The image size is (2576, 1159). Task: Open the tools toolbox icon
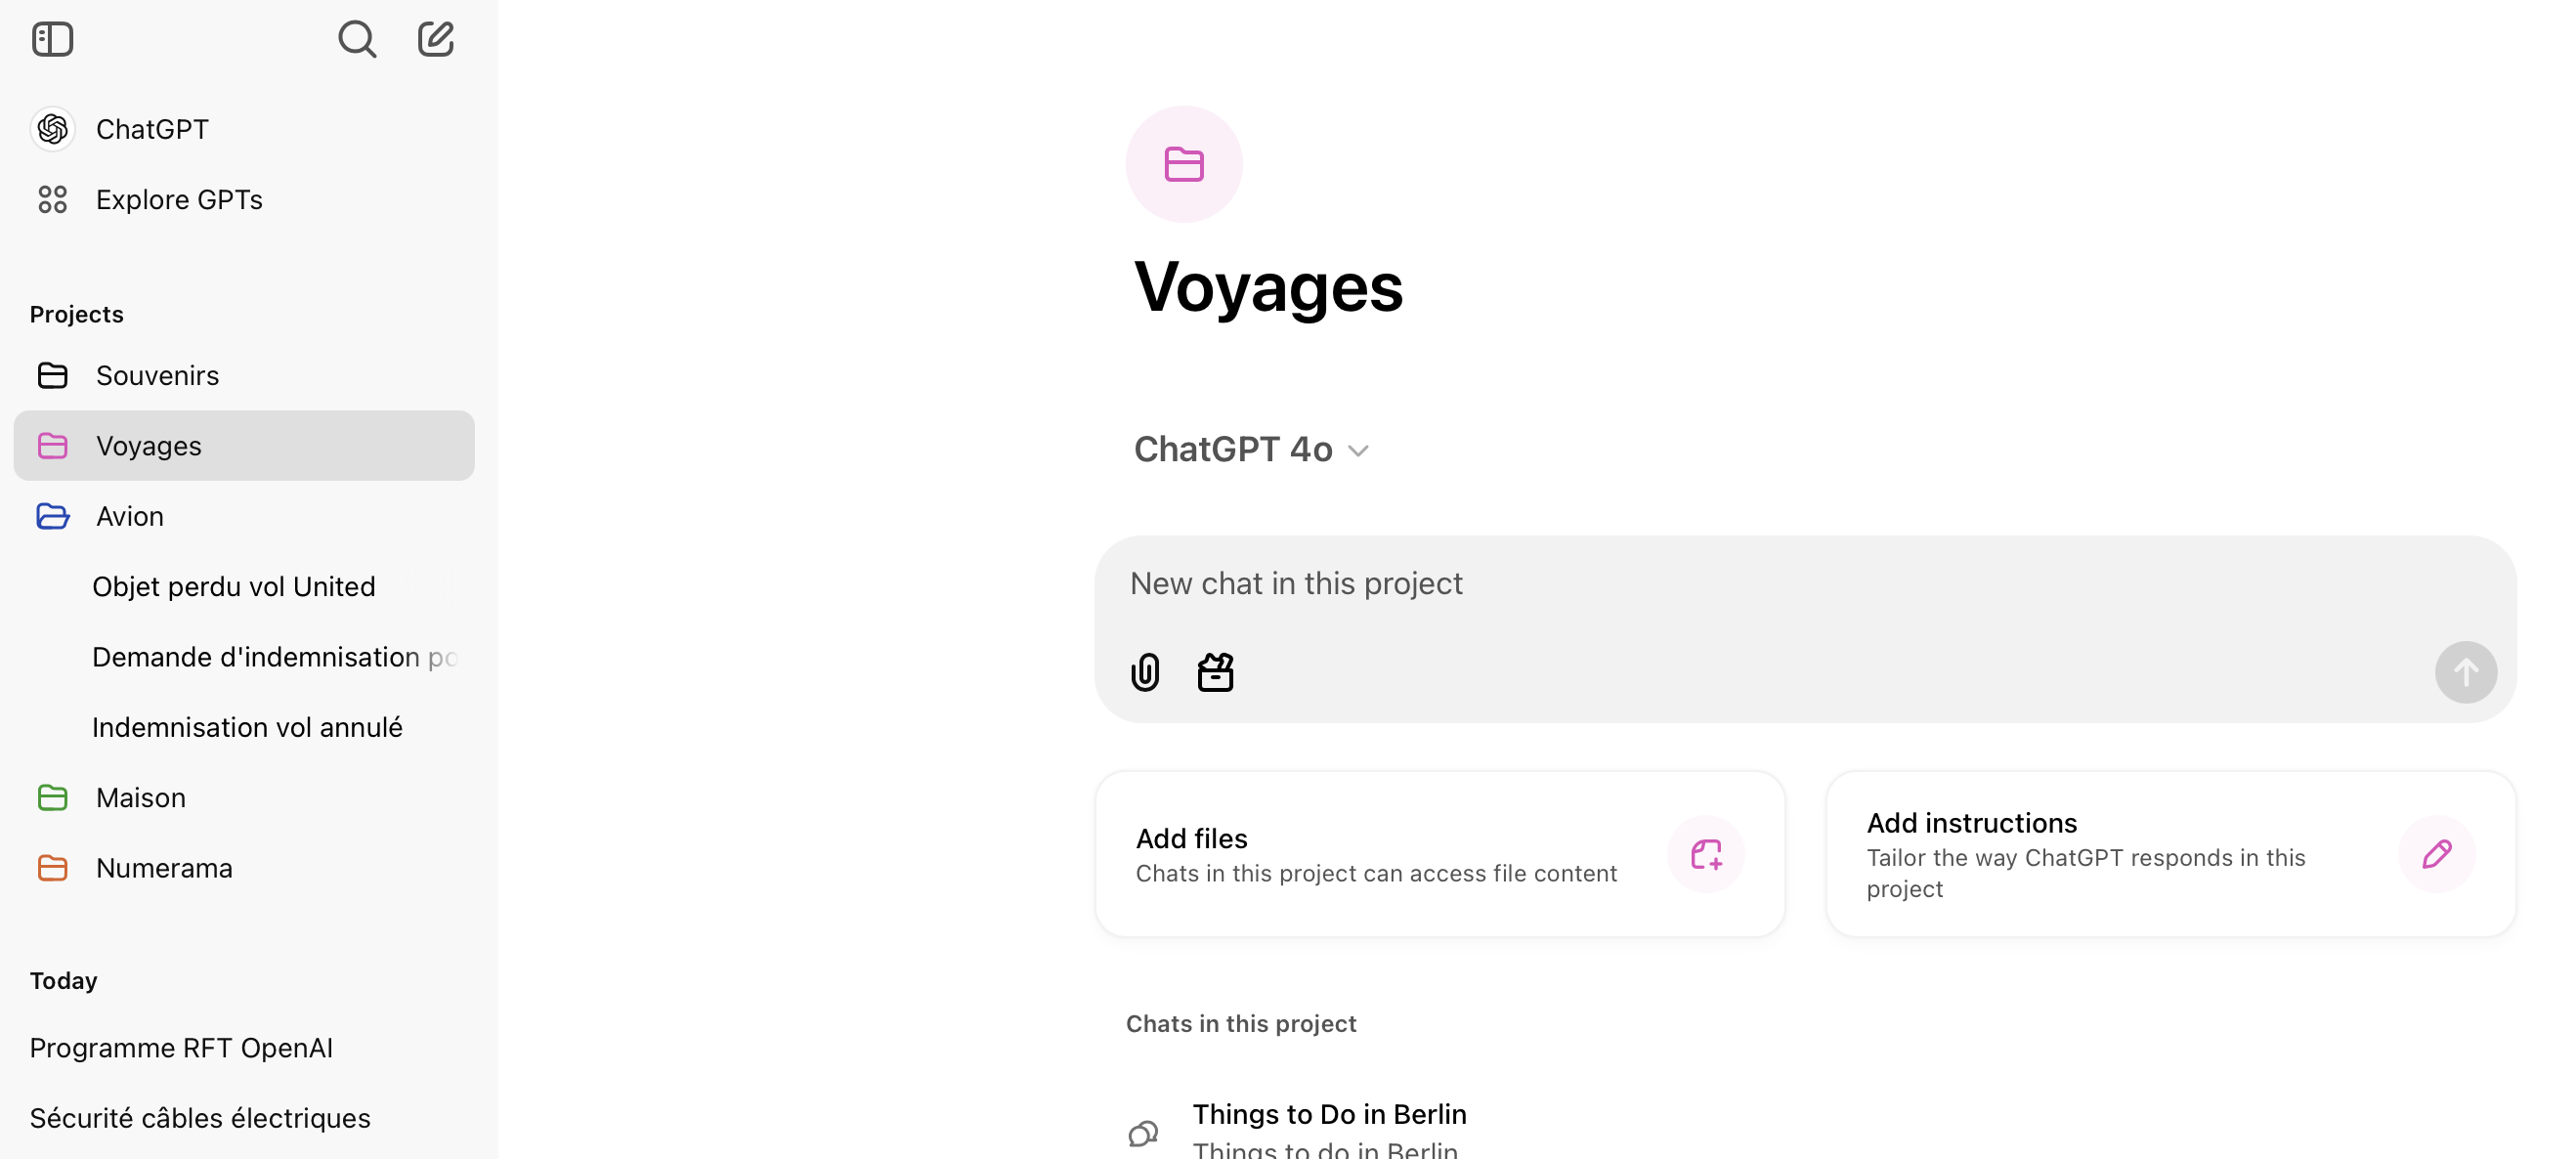click(x=1215, y=672)
